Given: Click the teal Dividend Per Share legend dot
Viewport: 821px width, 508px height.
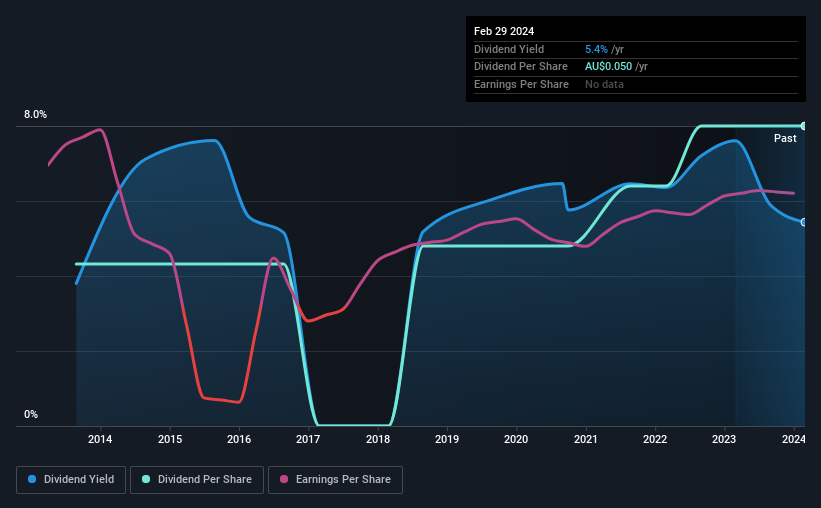Looking at the screenshot, I should click(x=146, y=479).
